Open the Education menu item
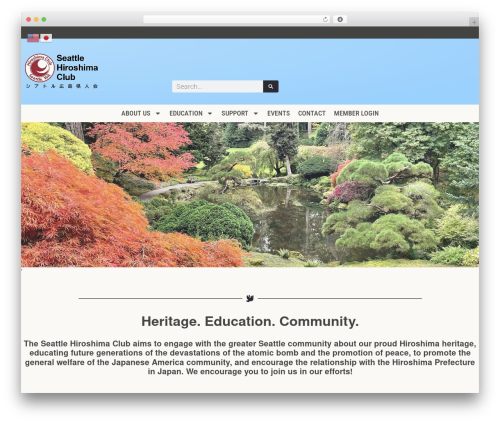This screenshot has height=423, width=500. pos(186,113)
